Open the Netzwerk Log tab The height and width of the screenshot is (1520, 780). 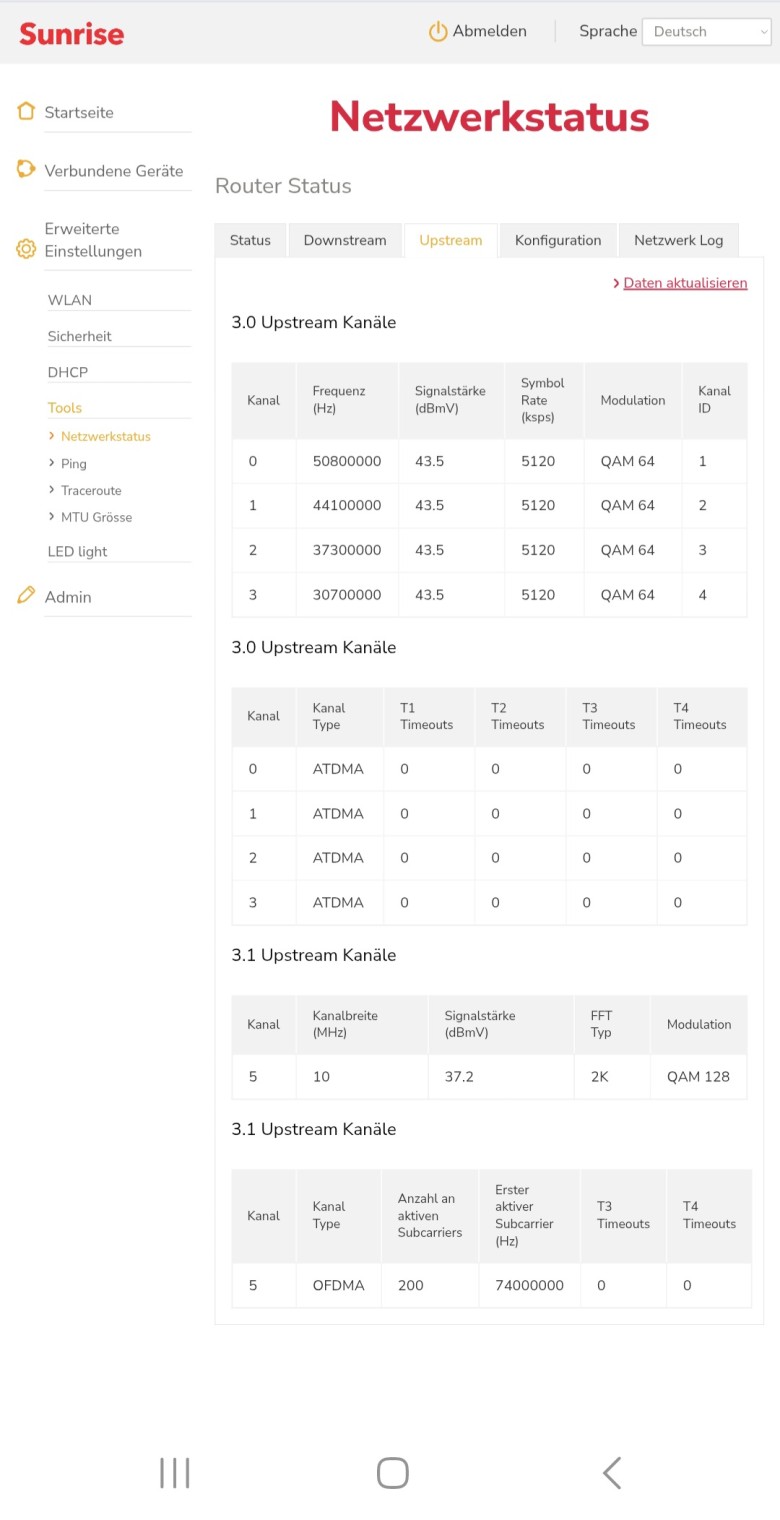pyautogui.click(x=678, y=240)
